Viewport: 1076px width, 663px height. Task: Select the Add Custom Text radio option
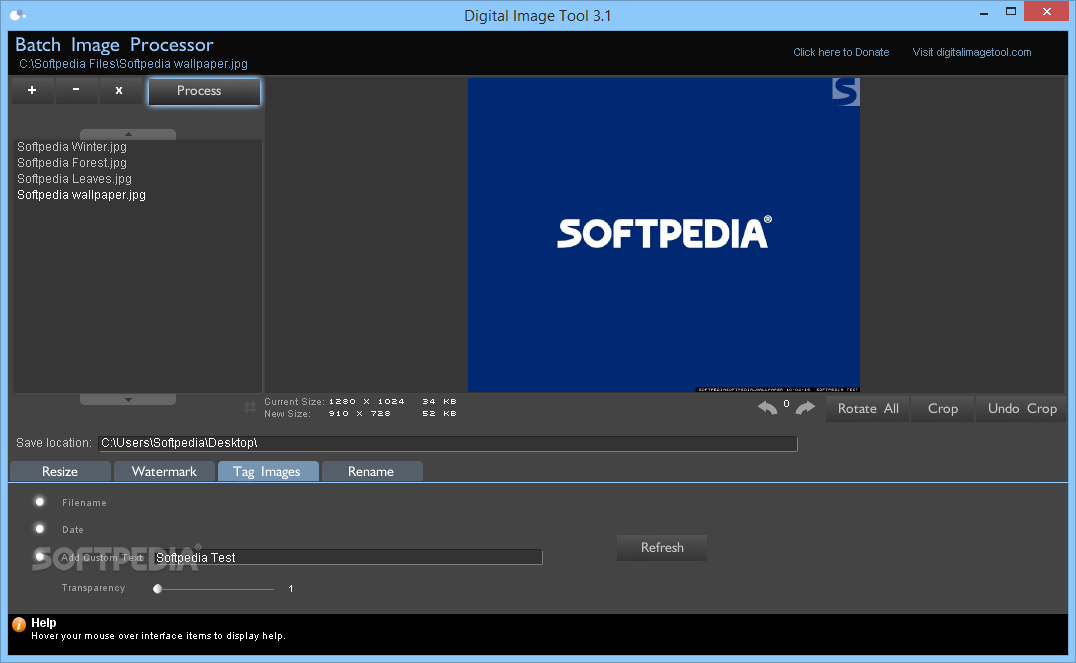click(40, 557)
